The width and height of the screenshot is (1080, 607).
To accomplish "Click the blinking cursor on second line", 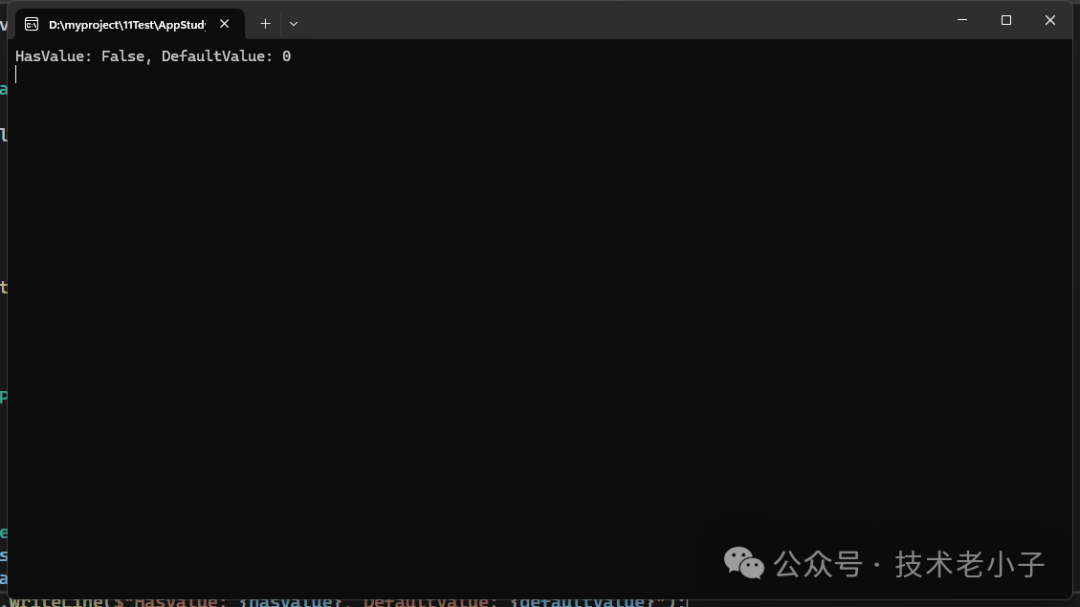I will [16, 74].
